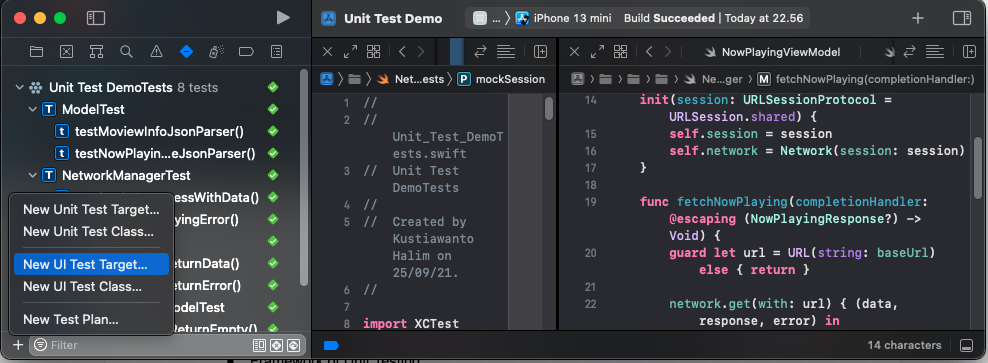
Task: Click the Library plus button in toolbar
Action: (x=918, y=18)
